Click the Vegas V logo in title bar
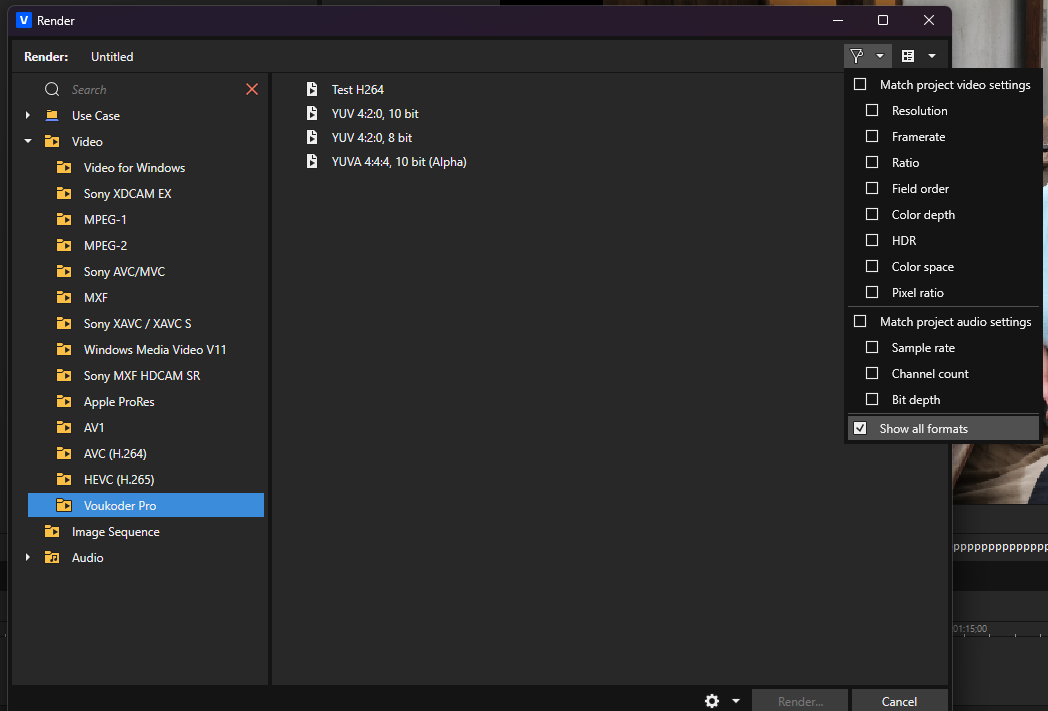1048x711 pixels. 23,20
